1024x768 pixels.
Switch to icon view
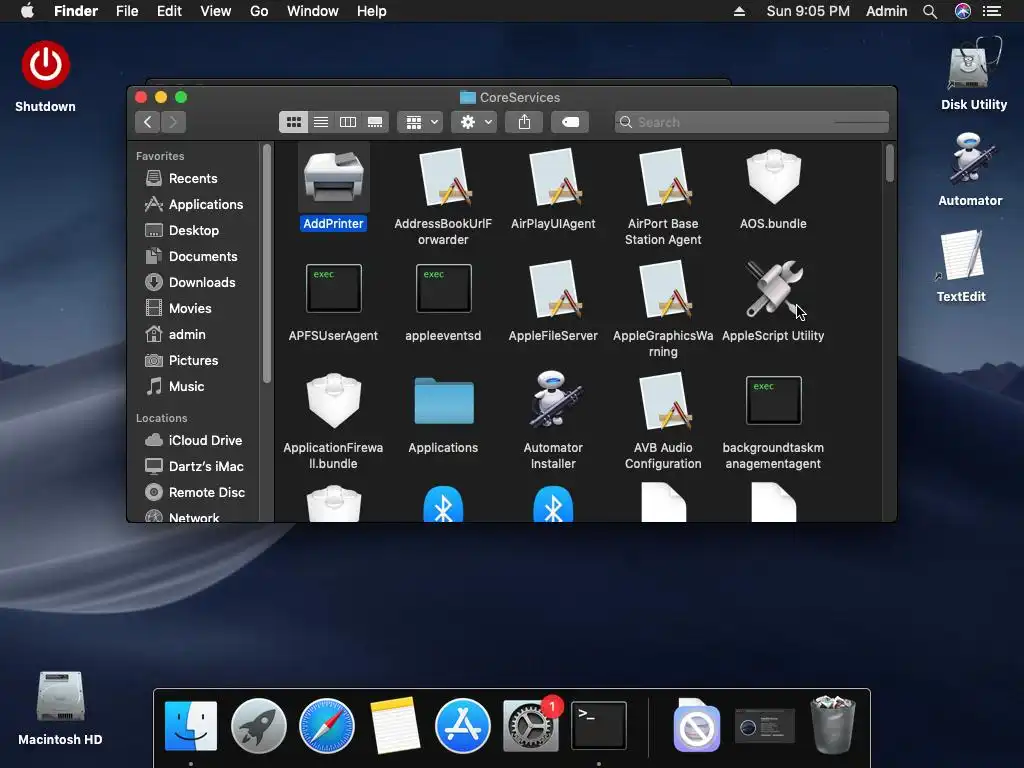pyautogui.click(x=293, y=122)
